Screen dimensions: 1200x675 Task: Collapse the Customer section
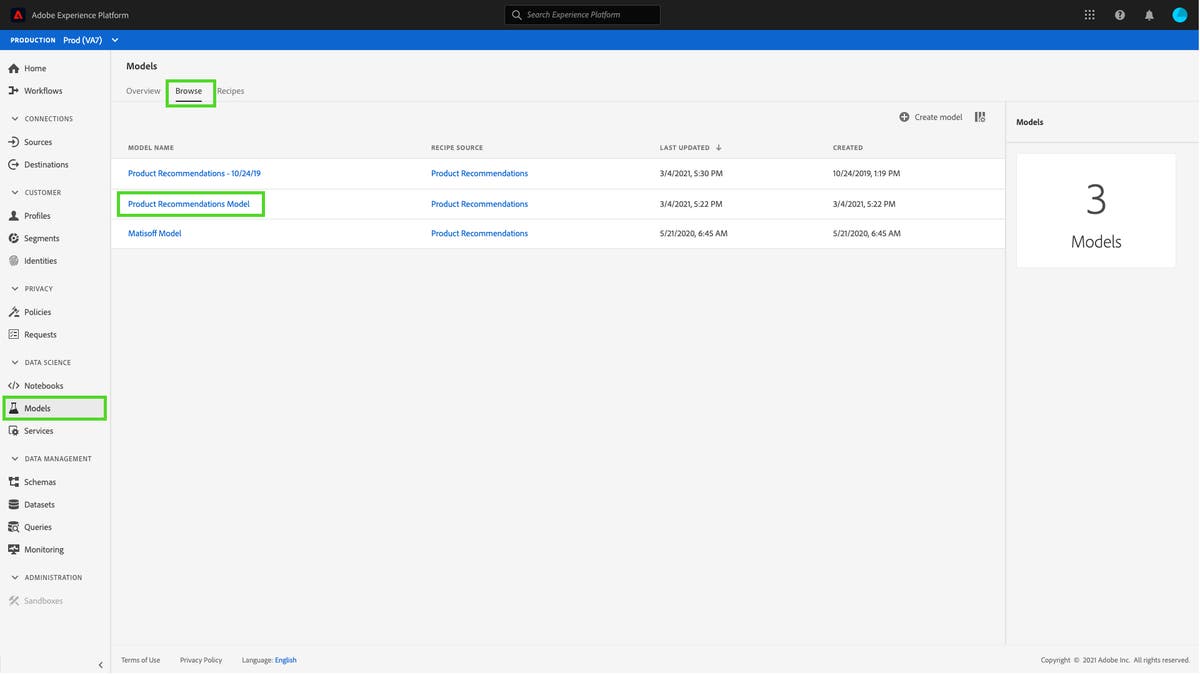pos(14,193)
